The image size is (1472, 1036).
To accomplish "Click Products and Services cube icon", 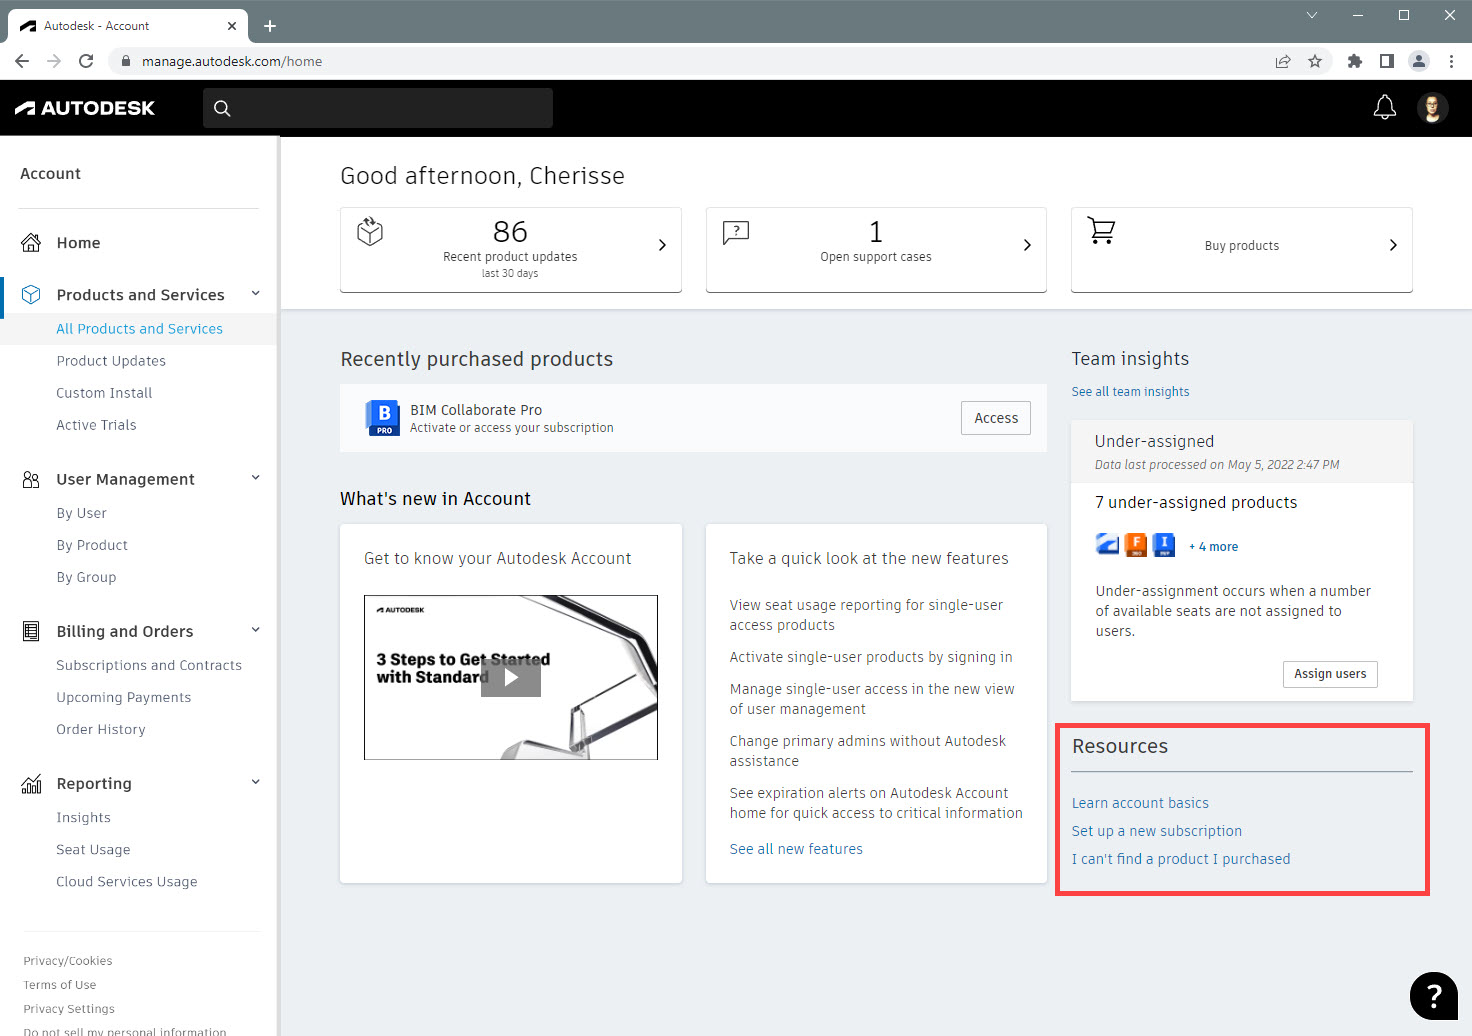I will click(31, 295).
